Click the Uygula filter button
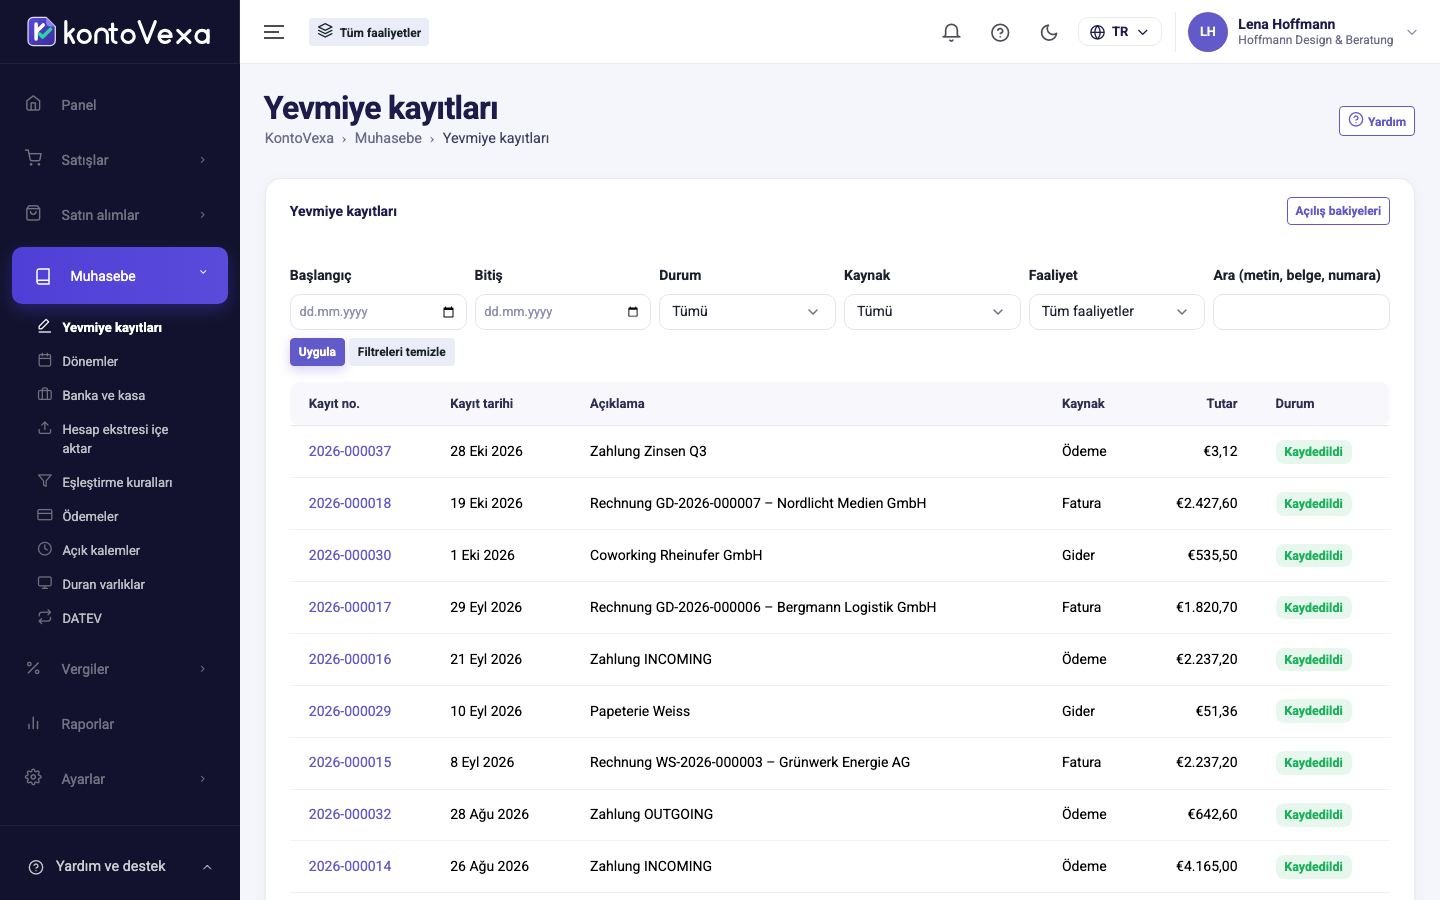This screenshot has height=900, width=1440. pos(317,352)
